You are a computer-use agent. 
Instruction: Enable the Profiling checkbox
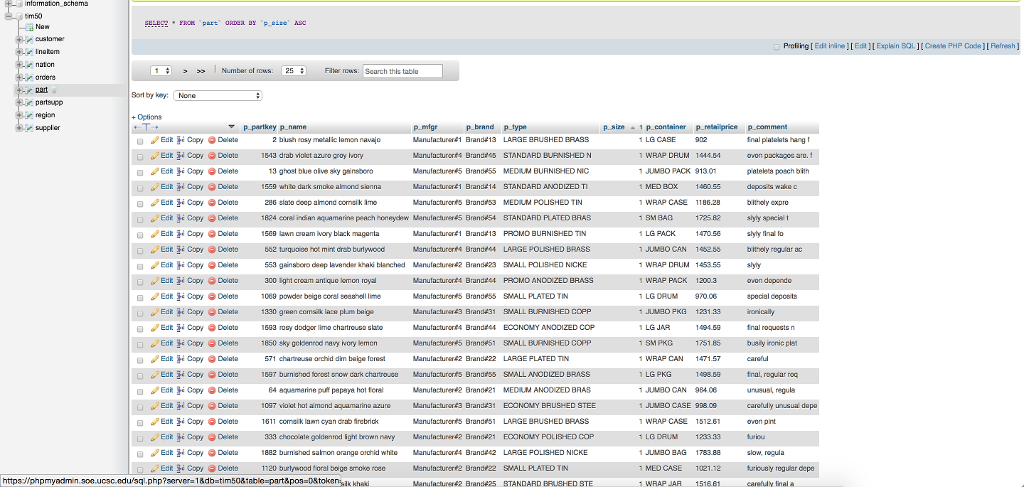point(776,46)
